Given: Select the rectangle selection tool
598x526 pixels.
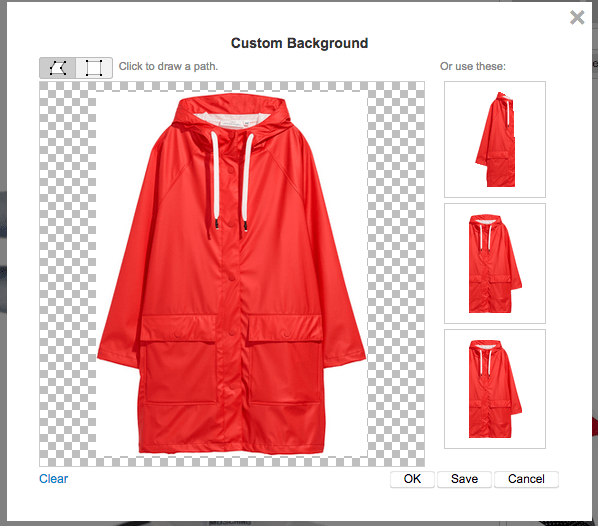Looking at the screenshot, I should [94, 68].
